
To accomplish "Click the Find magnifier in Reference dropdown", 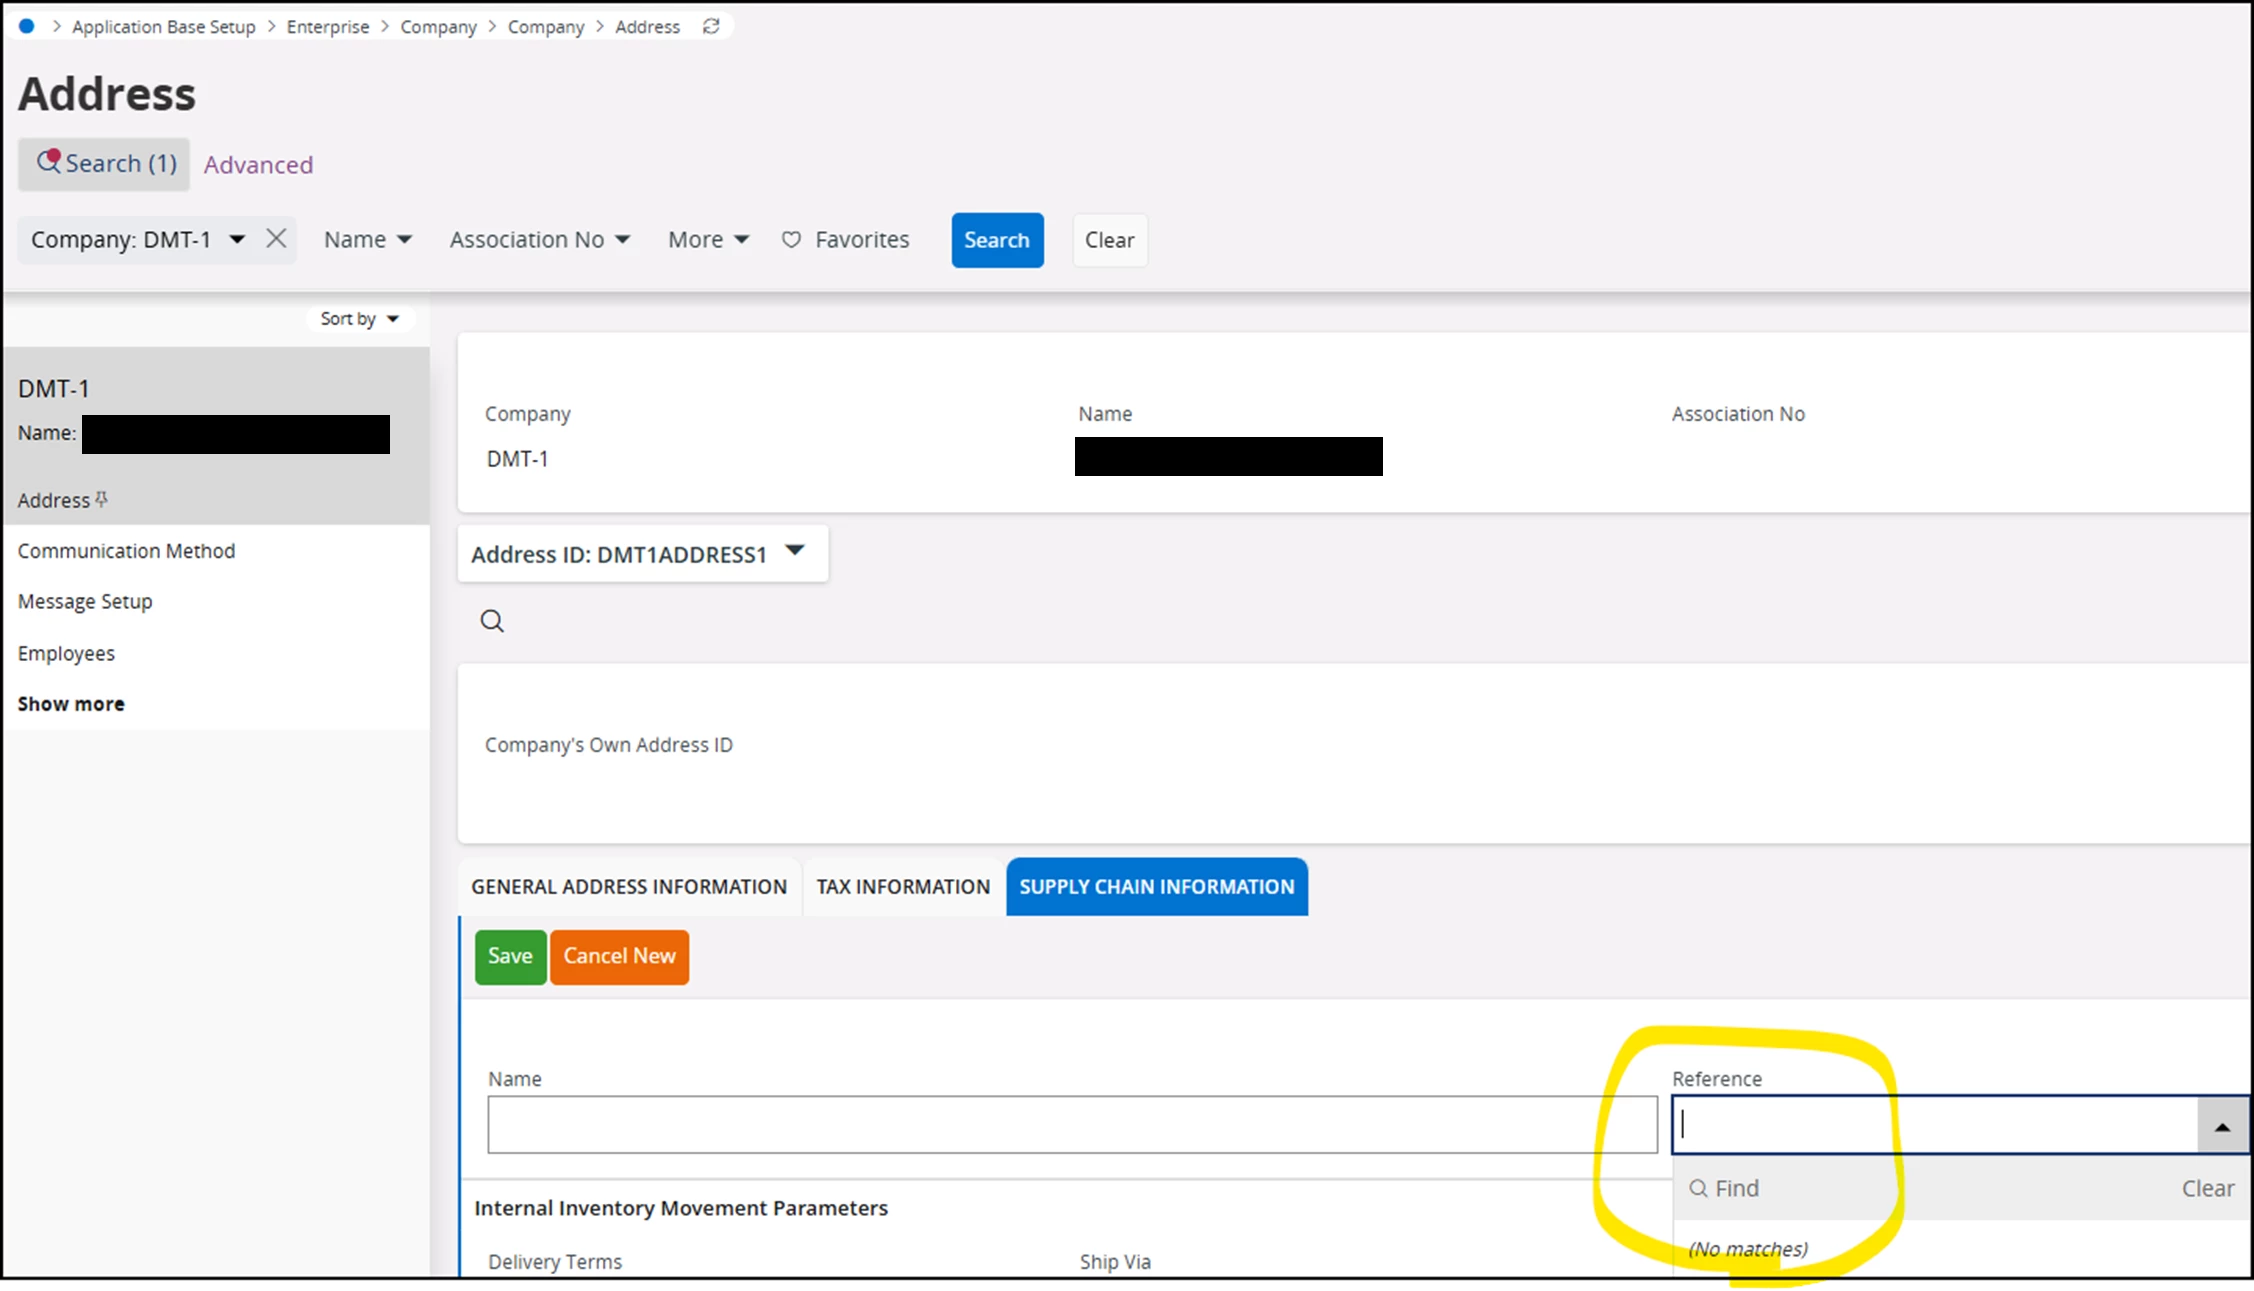I will 1698,1188.
